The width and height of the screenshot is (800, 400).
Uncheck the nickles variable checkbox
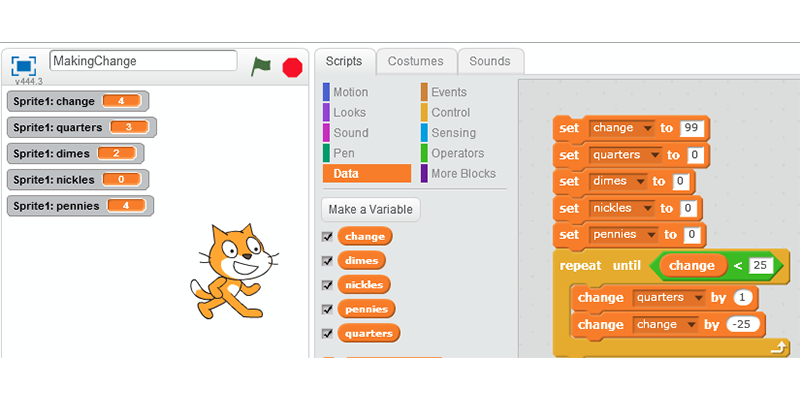pos(327,285)
